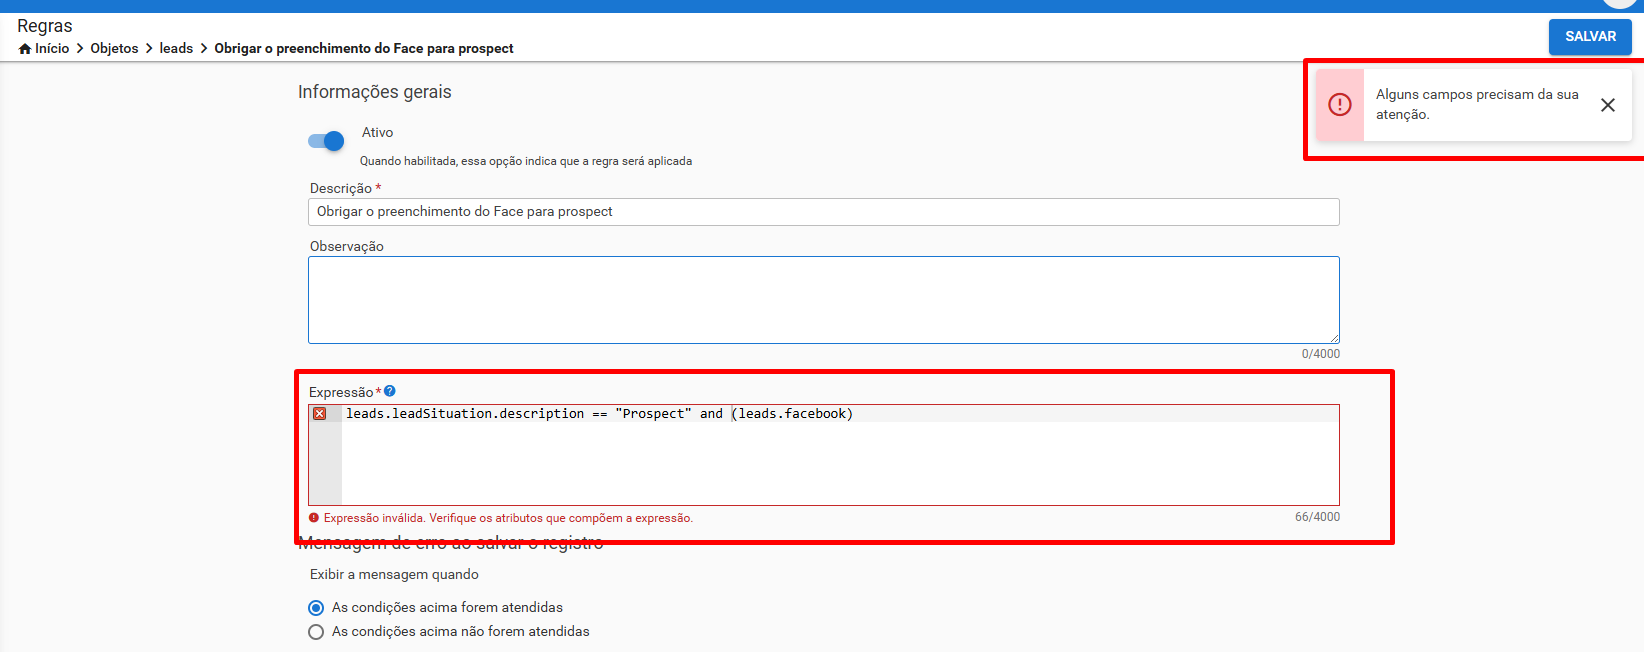Select 'As condições acima não forem atendidas' radio
Screen dimensions: 1644x652
click(316, 632)
